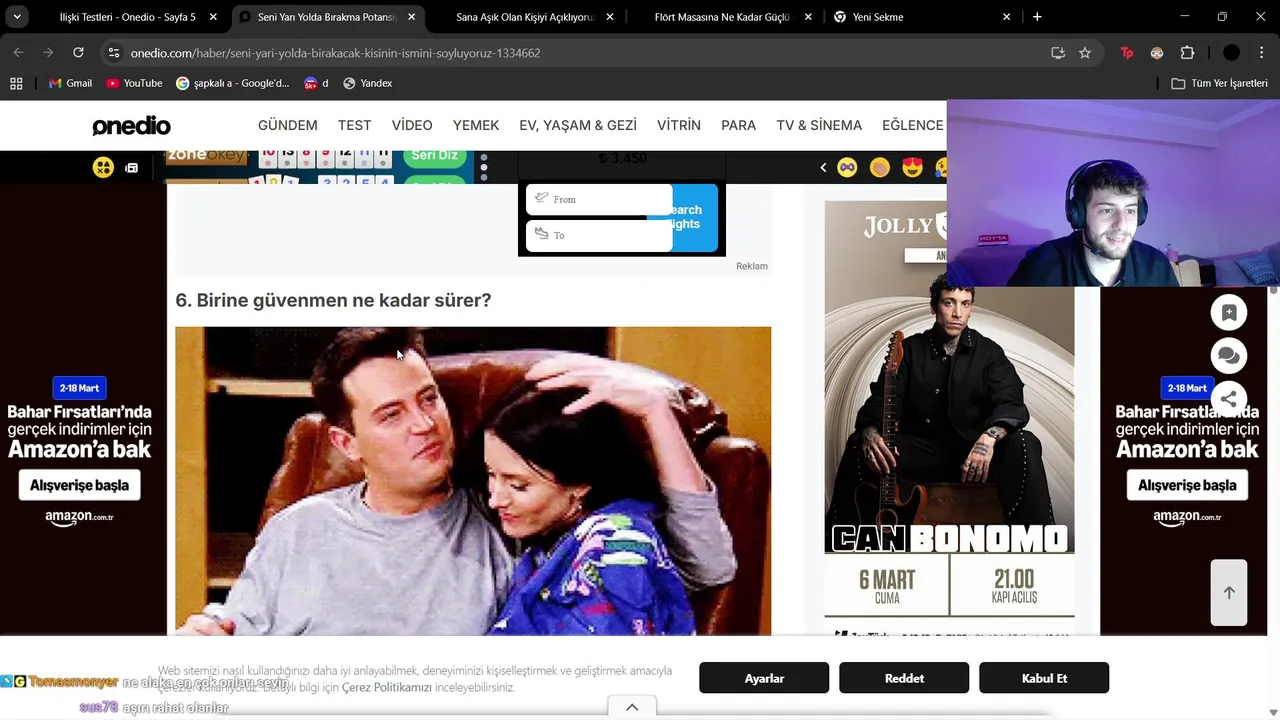1280x720 pixels.
Task: Expand the cookie banner chevron
Action: [x=632, y=707]
